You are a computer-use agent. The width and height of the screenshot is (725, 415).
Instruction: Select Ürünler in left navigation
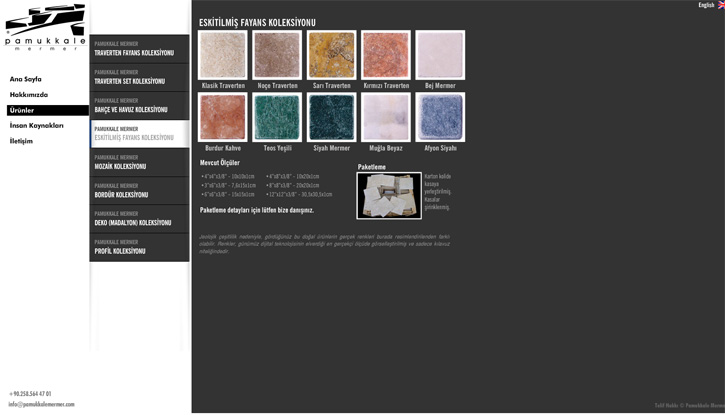coord(22,111)
